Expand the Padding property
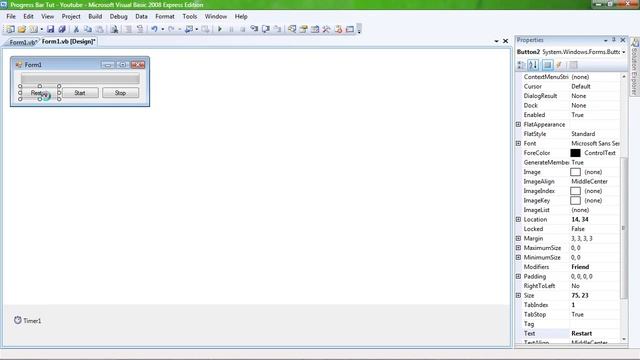The width and height of the screenshot is (640, 360). pos(518,276)
